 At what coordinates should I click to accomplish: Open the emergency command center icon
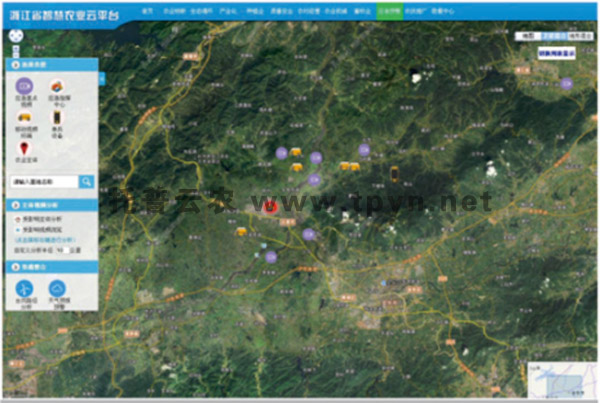(x=59, y=88)
